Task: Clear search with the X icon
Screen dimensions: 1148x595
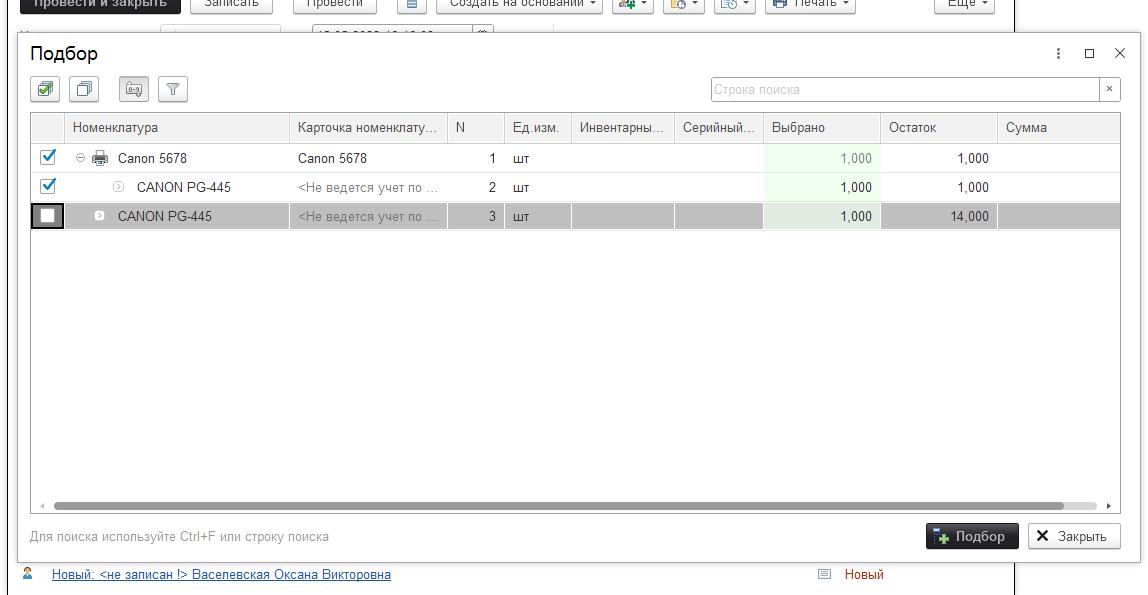Action: (x=1109, y=89)
